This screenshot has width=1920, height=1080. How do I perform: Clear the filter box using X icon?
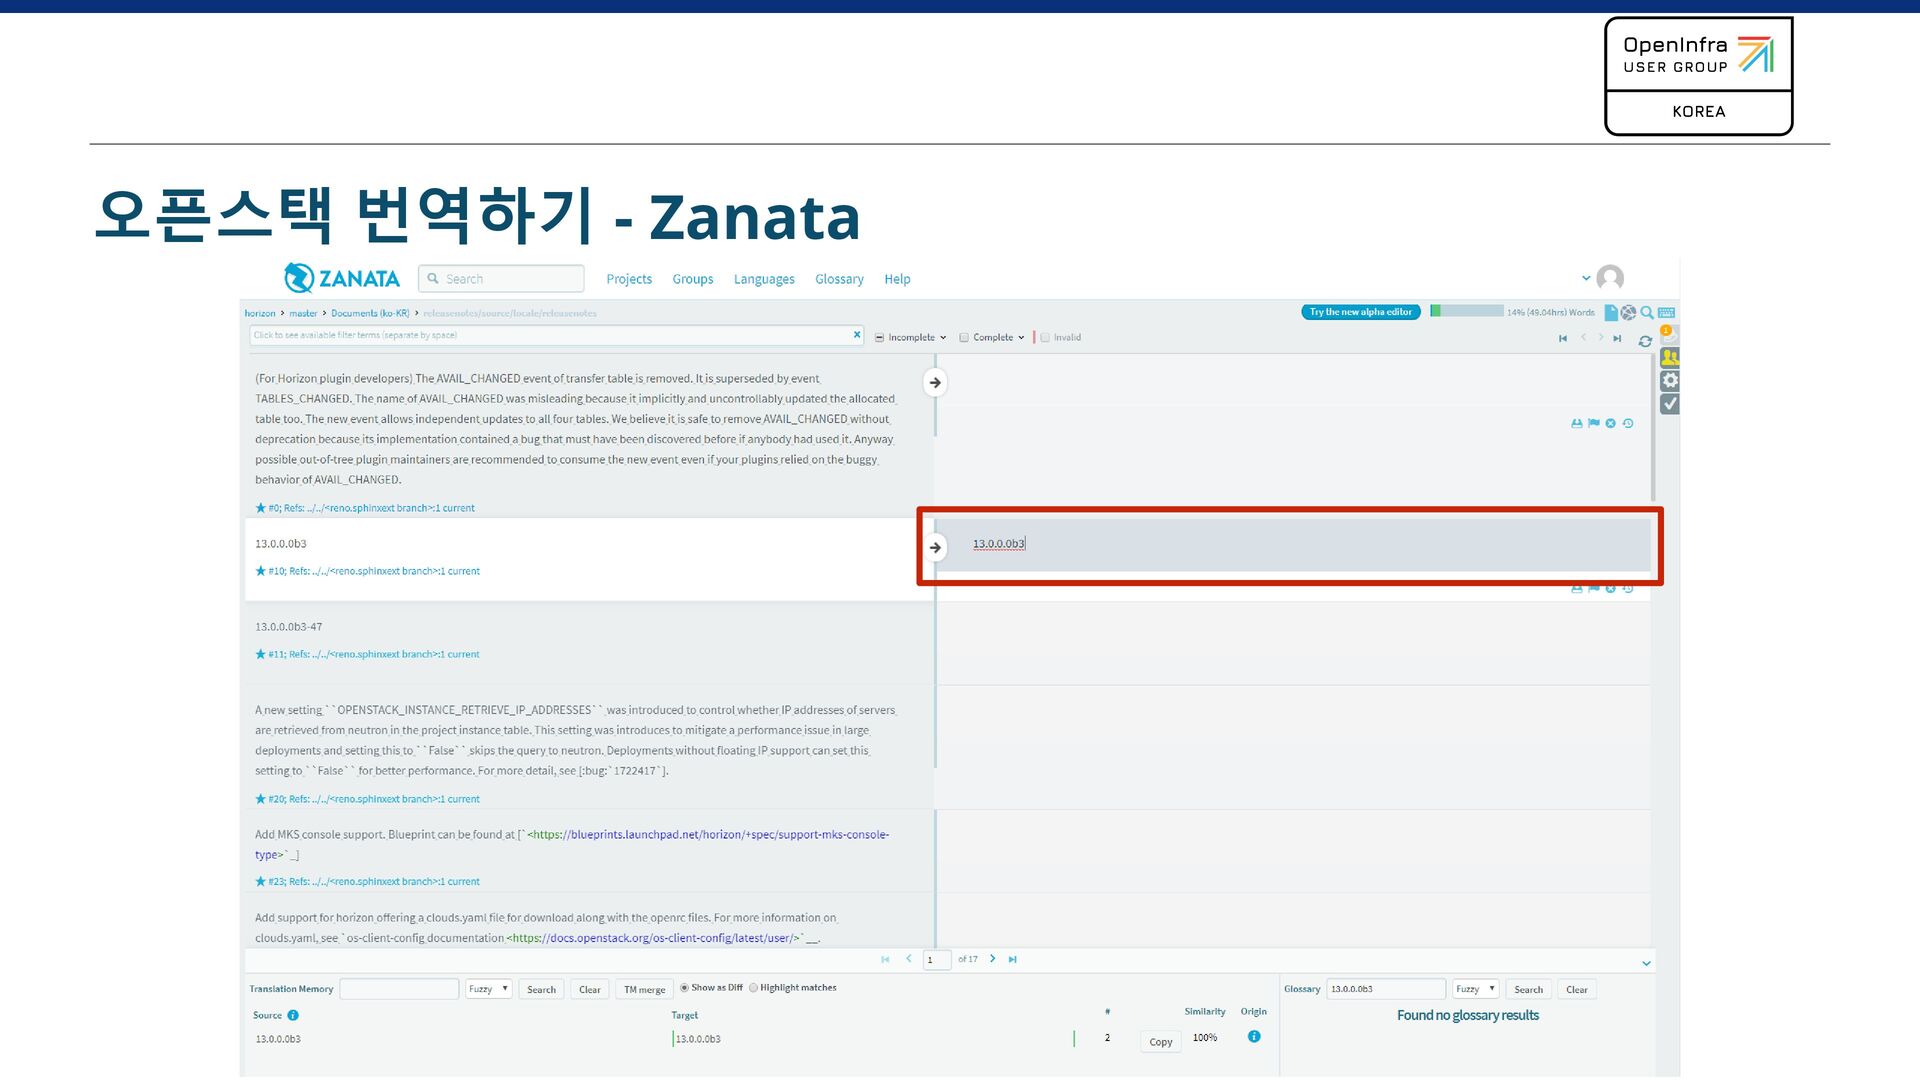tap(857, 335)
